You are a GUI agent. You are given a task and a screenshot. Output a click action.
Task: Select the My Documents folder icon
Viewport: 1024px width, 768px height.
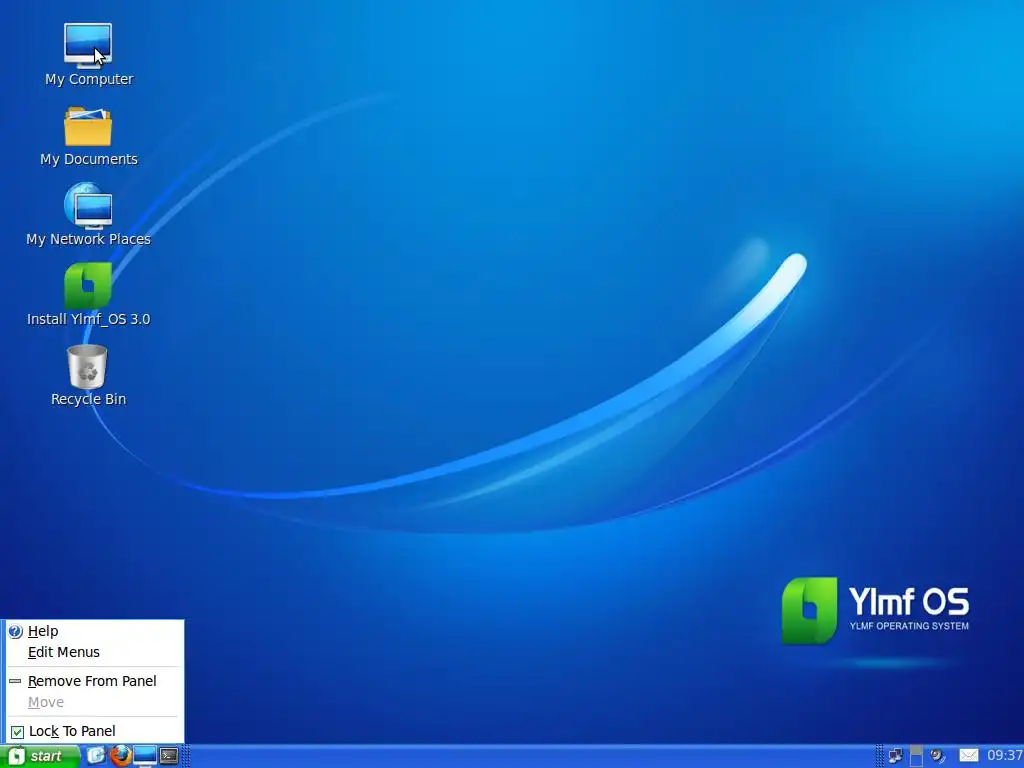[88, 127]
